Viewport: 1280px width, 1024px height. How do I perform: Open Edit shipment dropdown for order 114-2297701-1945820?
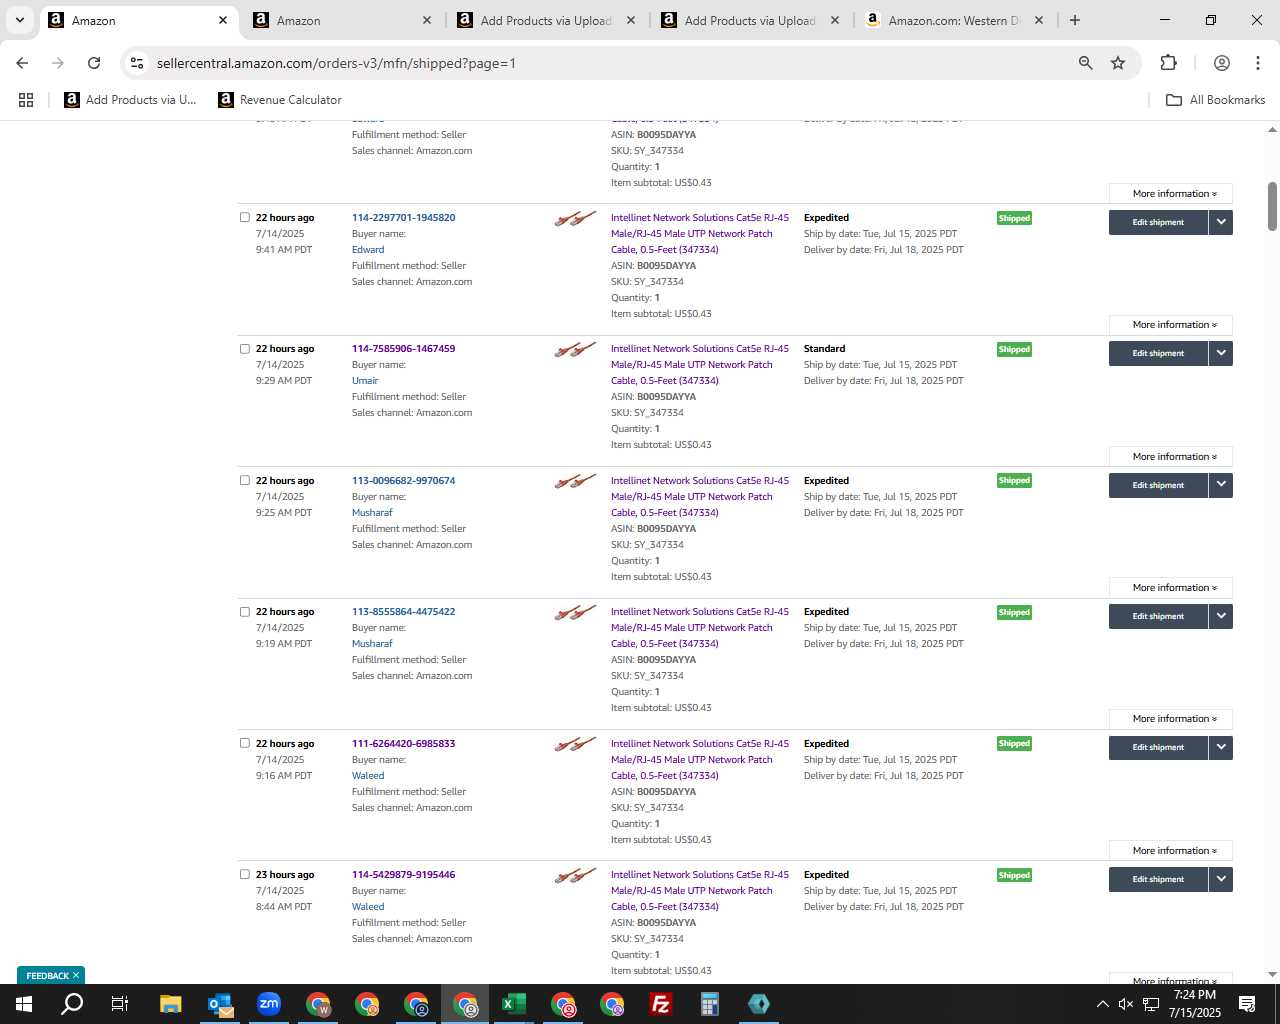(x=1221, y=222)
